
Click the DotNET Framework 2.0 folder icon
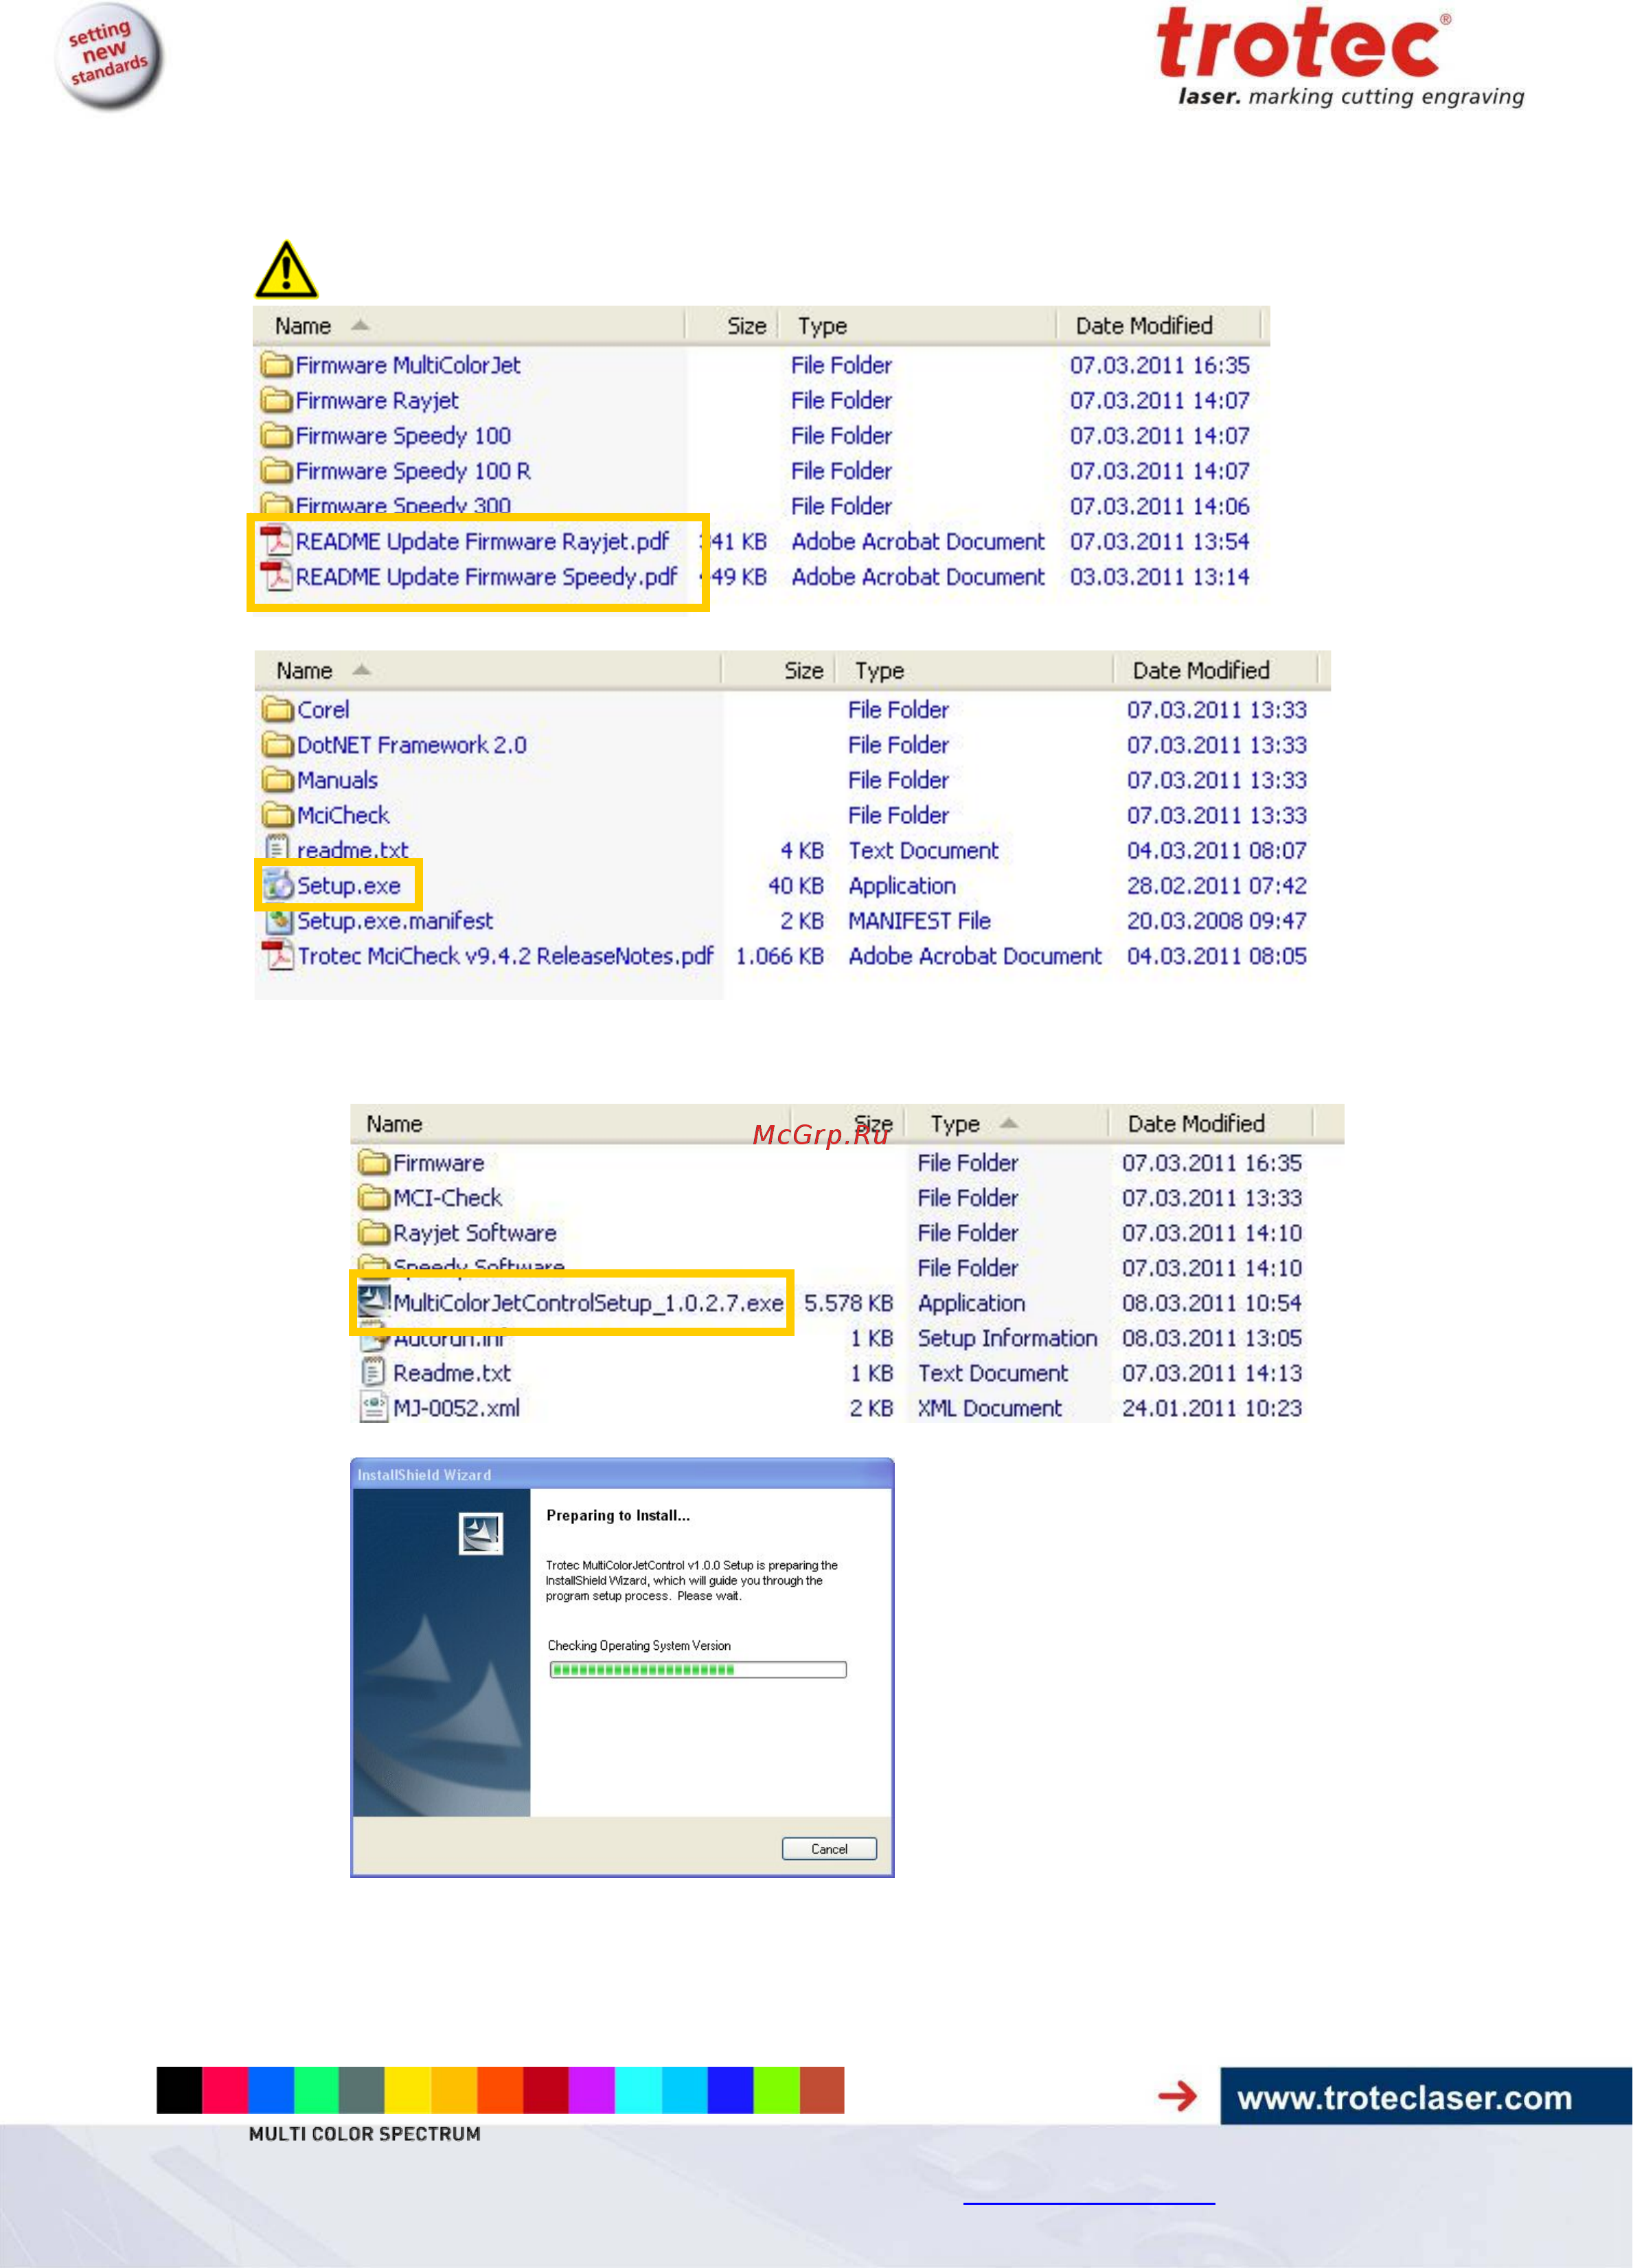278,745
